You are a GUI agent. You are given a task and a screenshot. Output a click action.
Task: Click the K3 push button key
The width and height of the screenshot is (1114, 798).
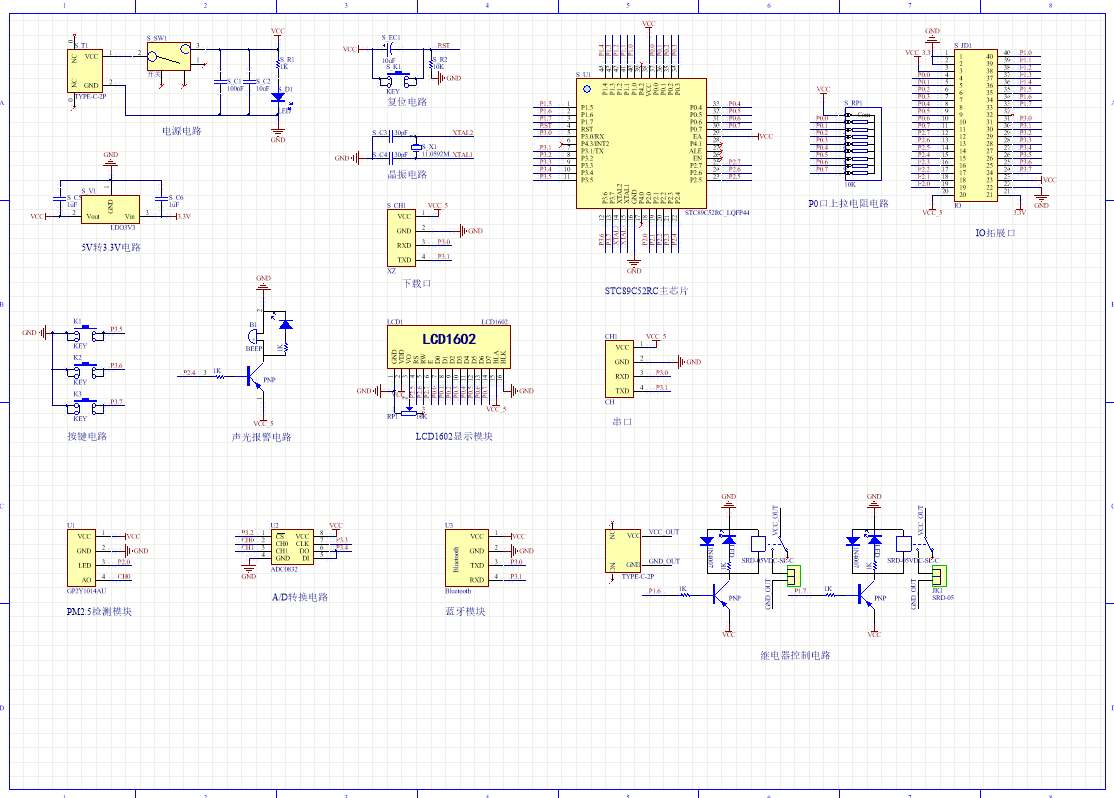tap(87, 406)
